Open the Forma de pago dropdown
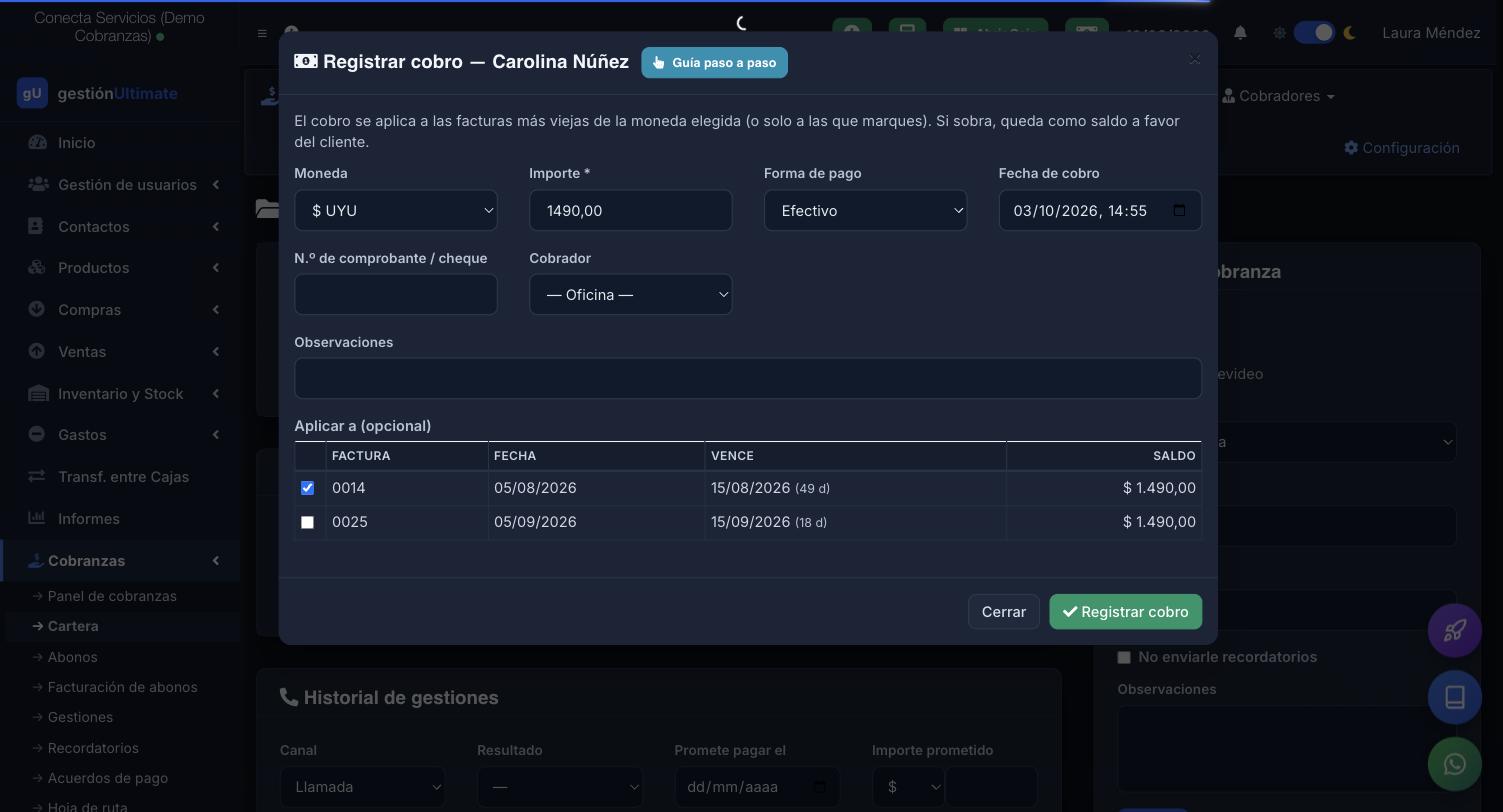Viewport: 1503px width, 812px height. click(x=865, y=210)
